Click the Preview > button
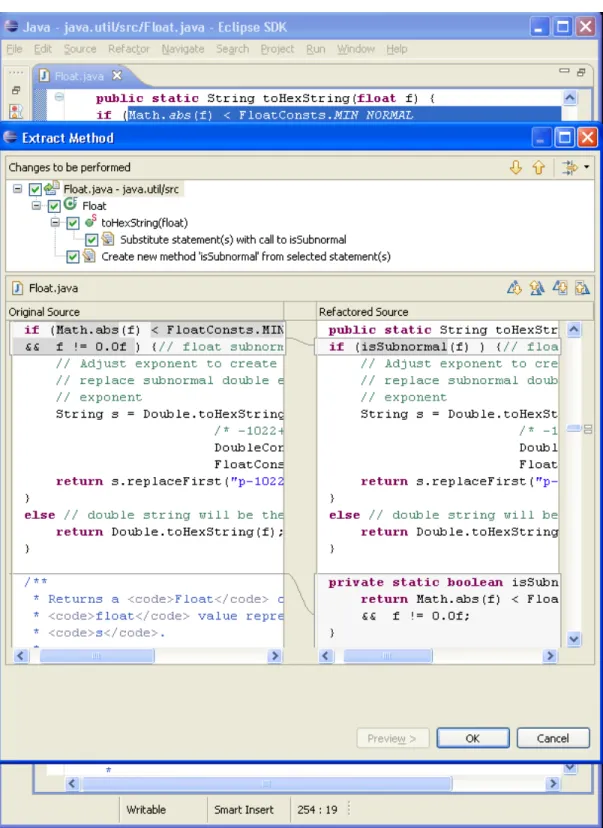This screenshot has height=828, width=603. (x=392, y=738)
